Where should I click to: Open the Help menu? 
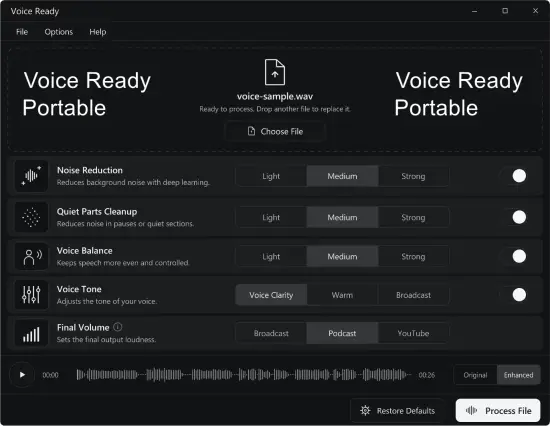coord(98,32)
